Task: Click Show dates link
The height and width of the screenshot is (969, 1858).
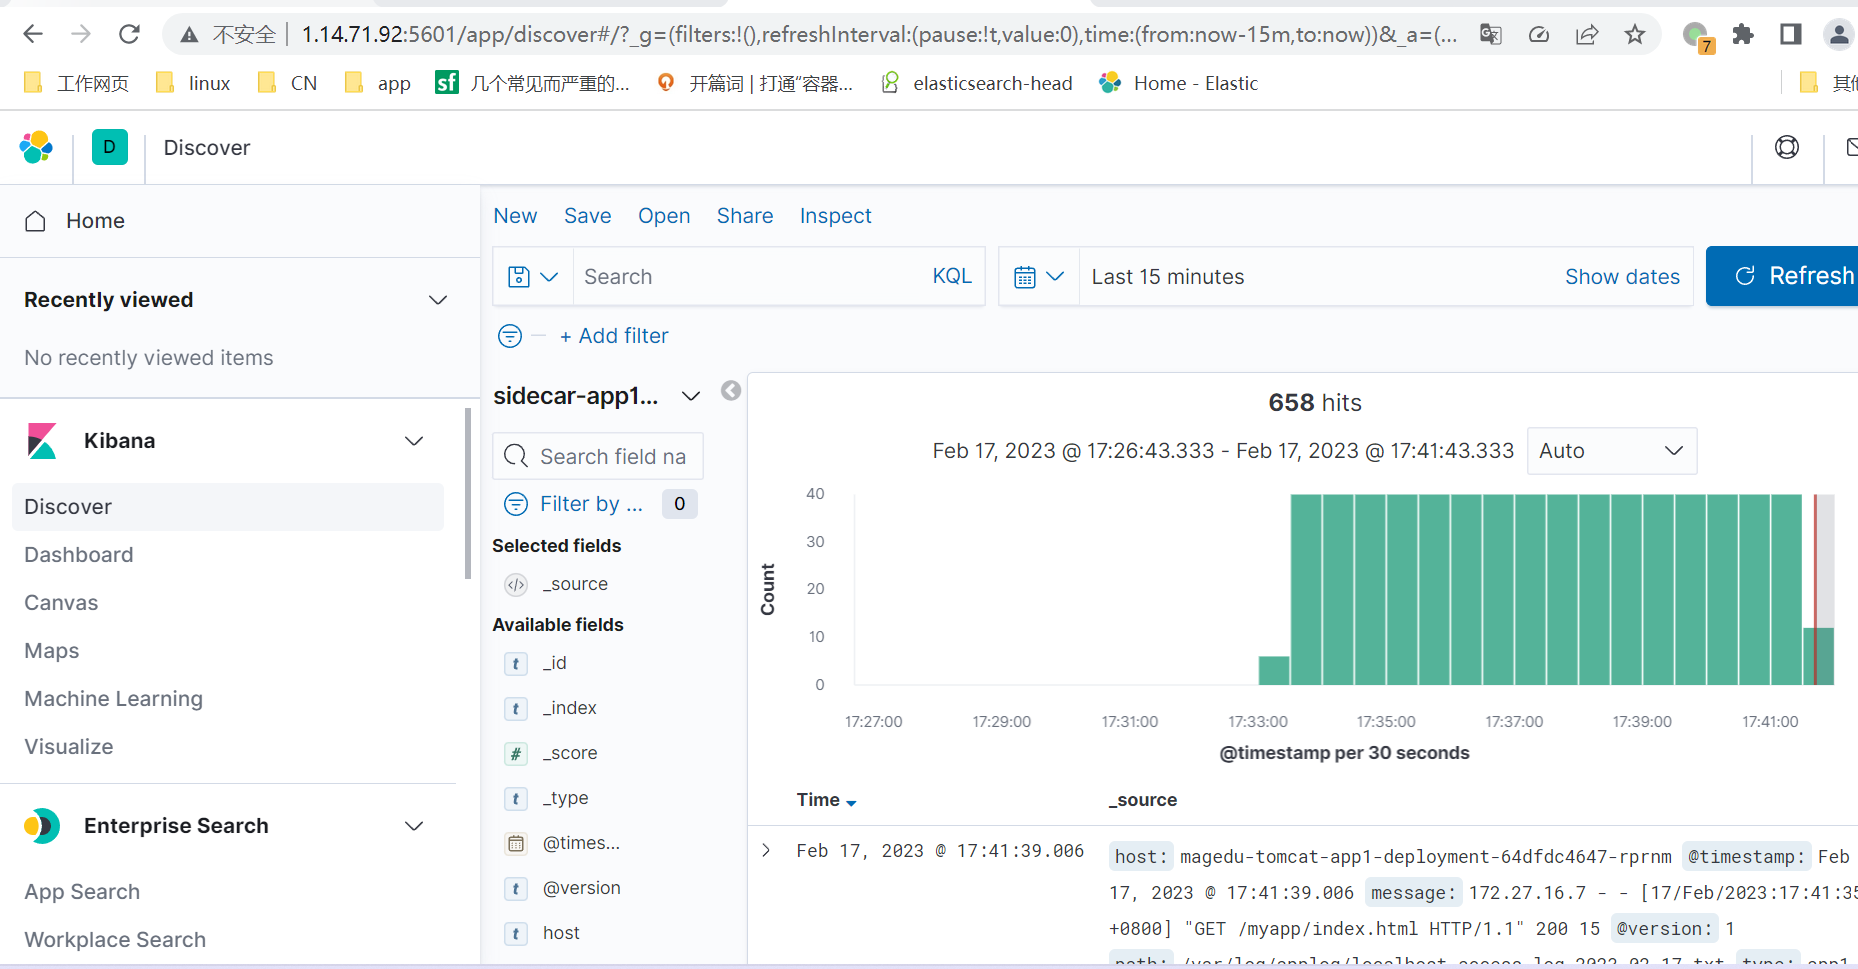Action: [x=1622, y=277]
